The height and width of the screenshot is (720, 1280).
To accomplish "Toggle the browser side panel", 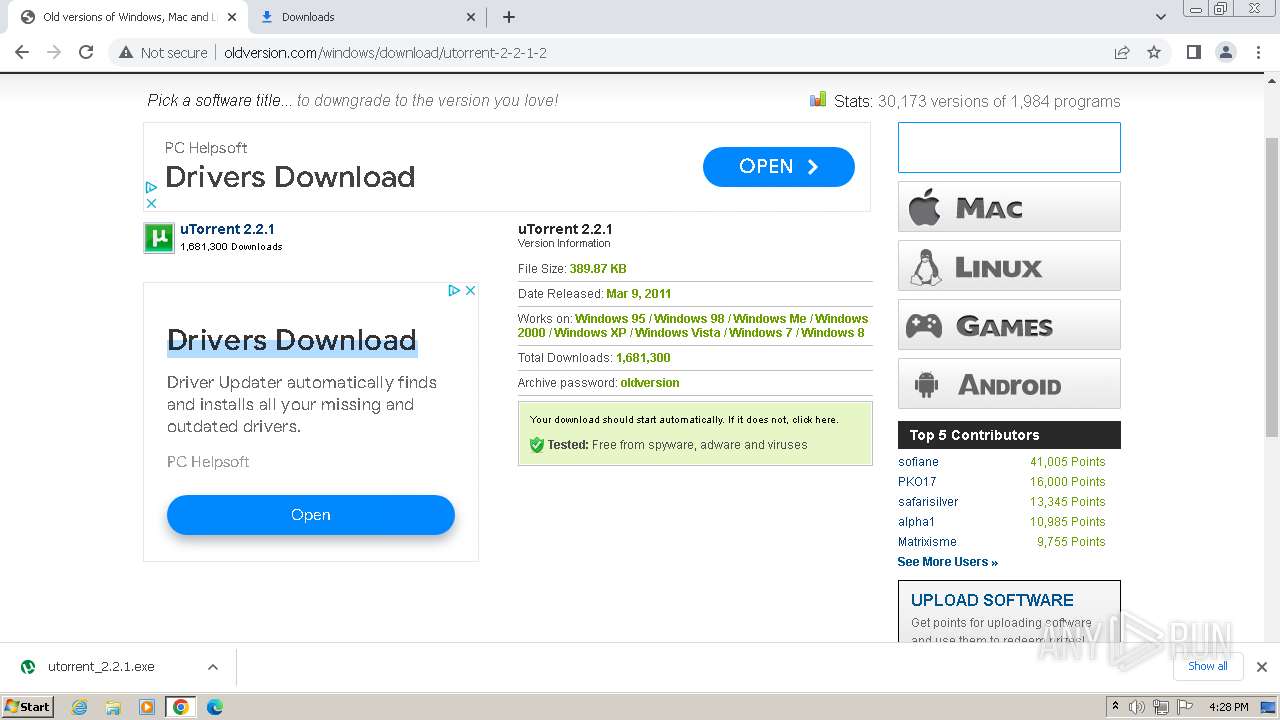I will point(1193,53).
